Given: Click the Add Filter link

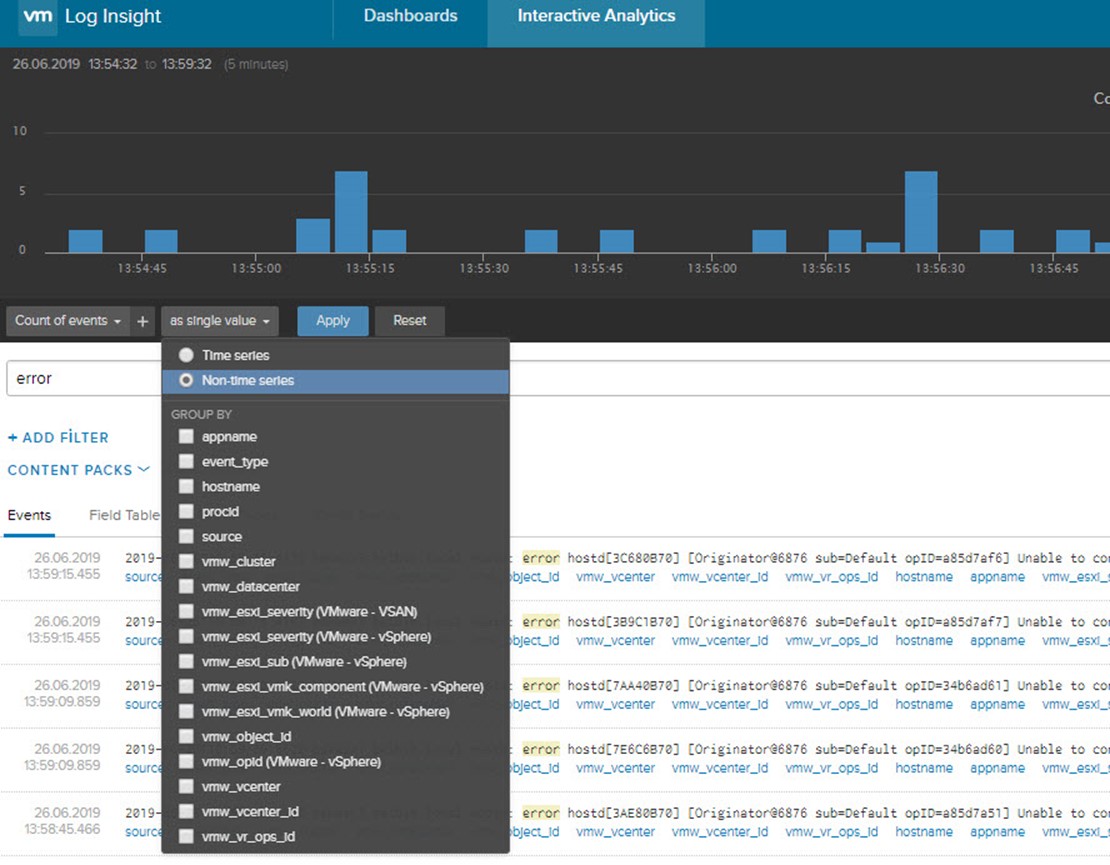Looking at the screenshot, I should (x=58, y=437).
